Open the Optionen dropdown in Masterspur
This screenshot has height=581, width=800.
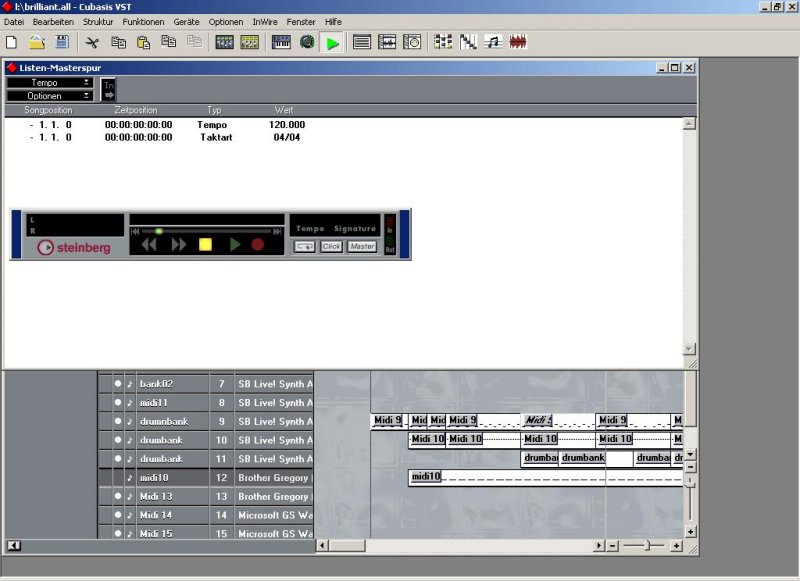(x=49, y=96)
